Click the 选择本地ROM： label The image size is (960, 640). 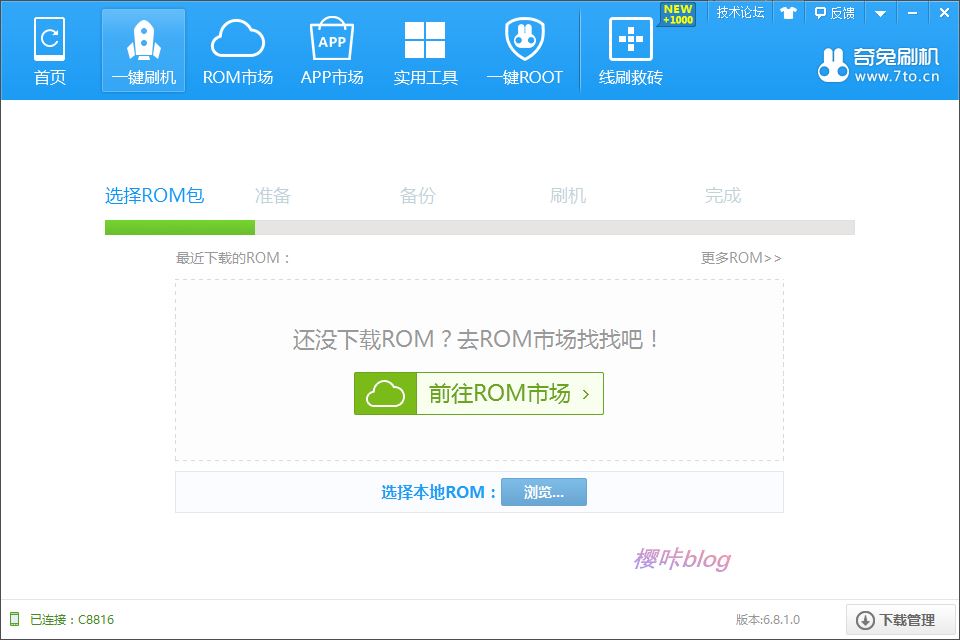[x=438, y=492]
